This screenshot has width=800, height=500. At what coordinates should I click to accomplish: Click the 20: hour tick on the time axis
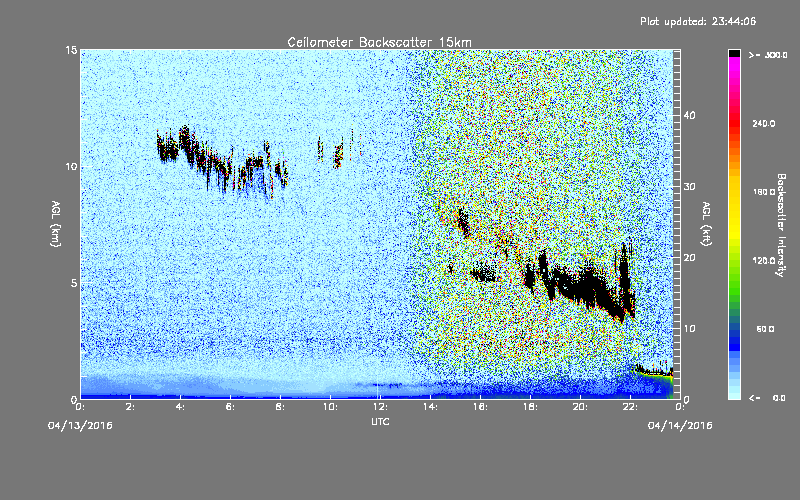point(580,407)
